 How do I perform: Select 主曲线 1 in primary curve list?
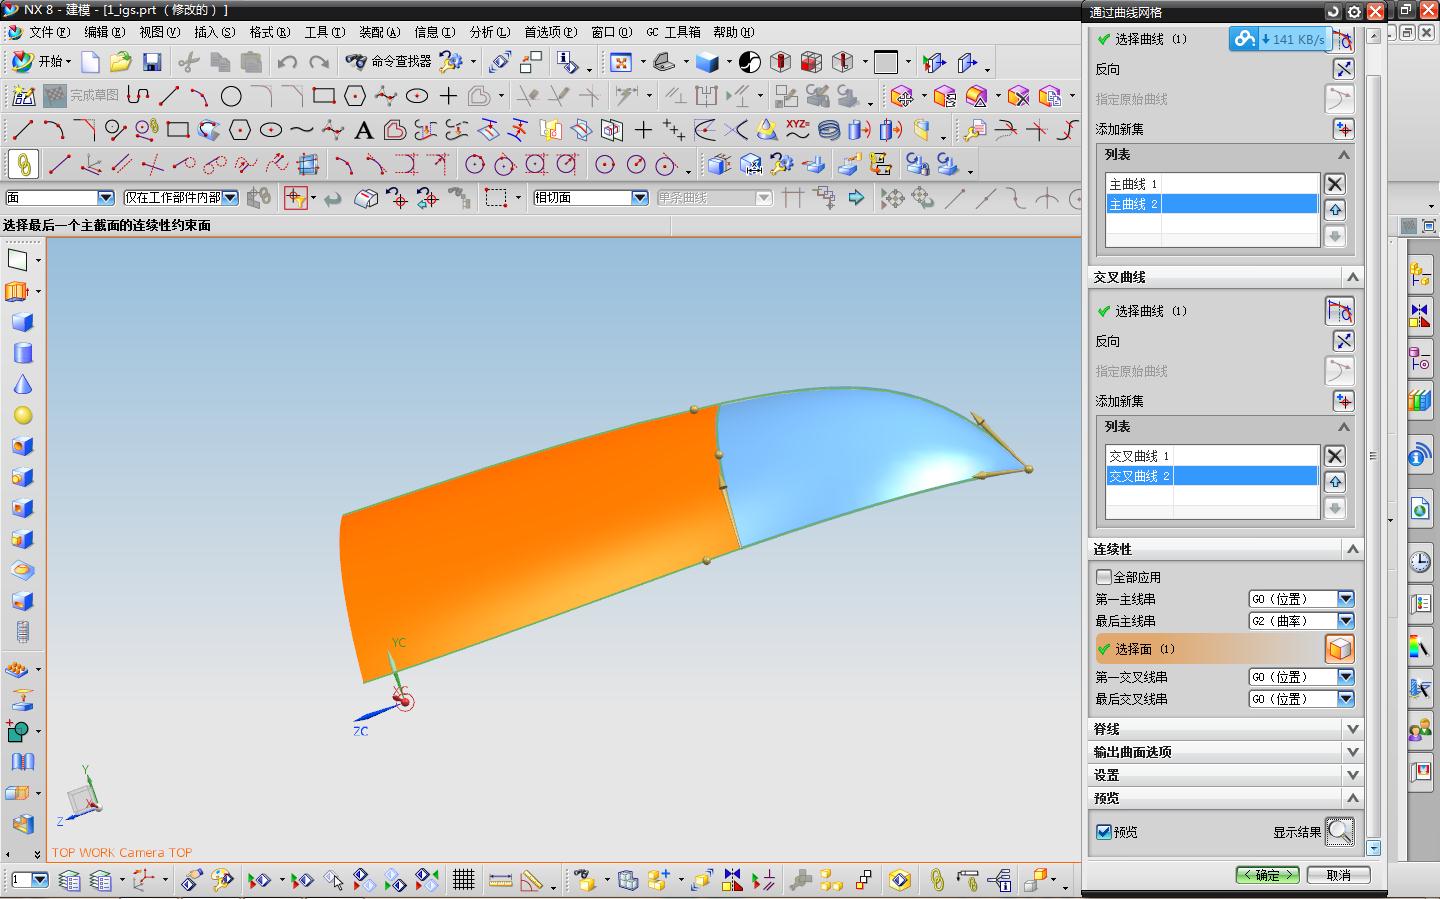(x=1212, y=184)
